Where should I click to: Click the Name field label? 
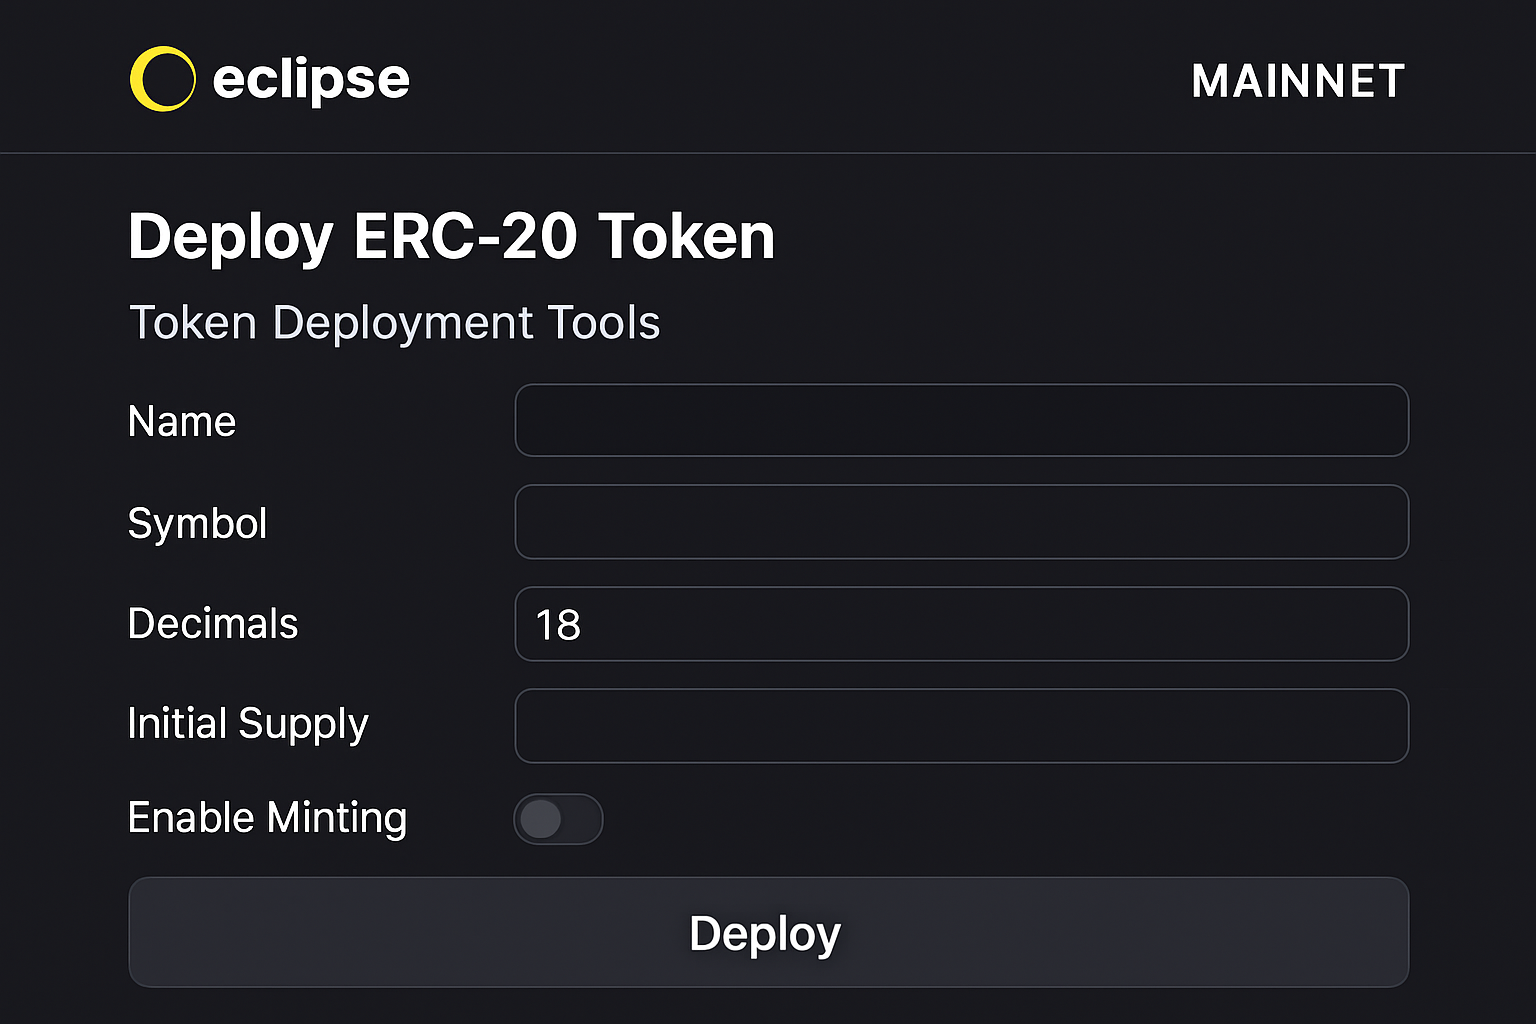[182, 422]
